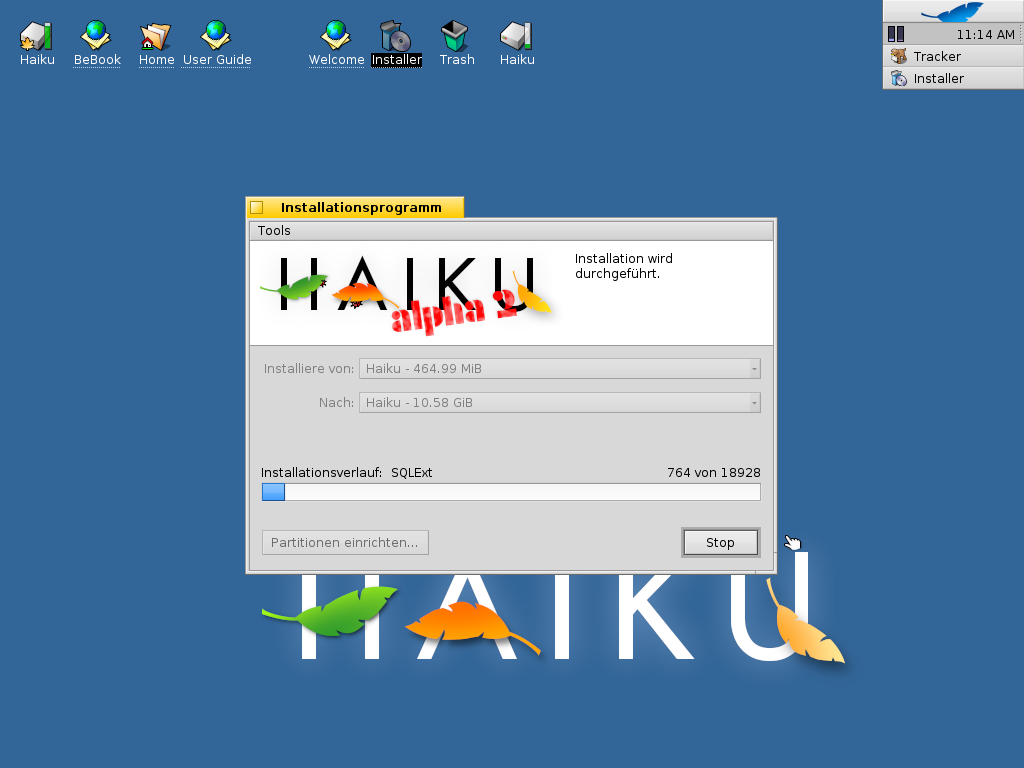Click 'Installationsverlauf: SQLExt' status label
Image resolution: width=1024 pixels, height=768 pixels.
[346, 472]
